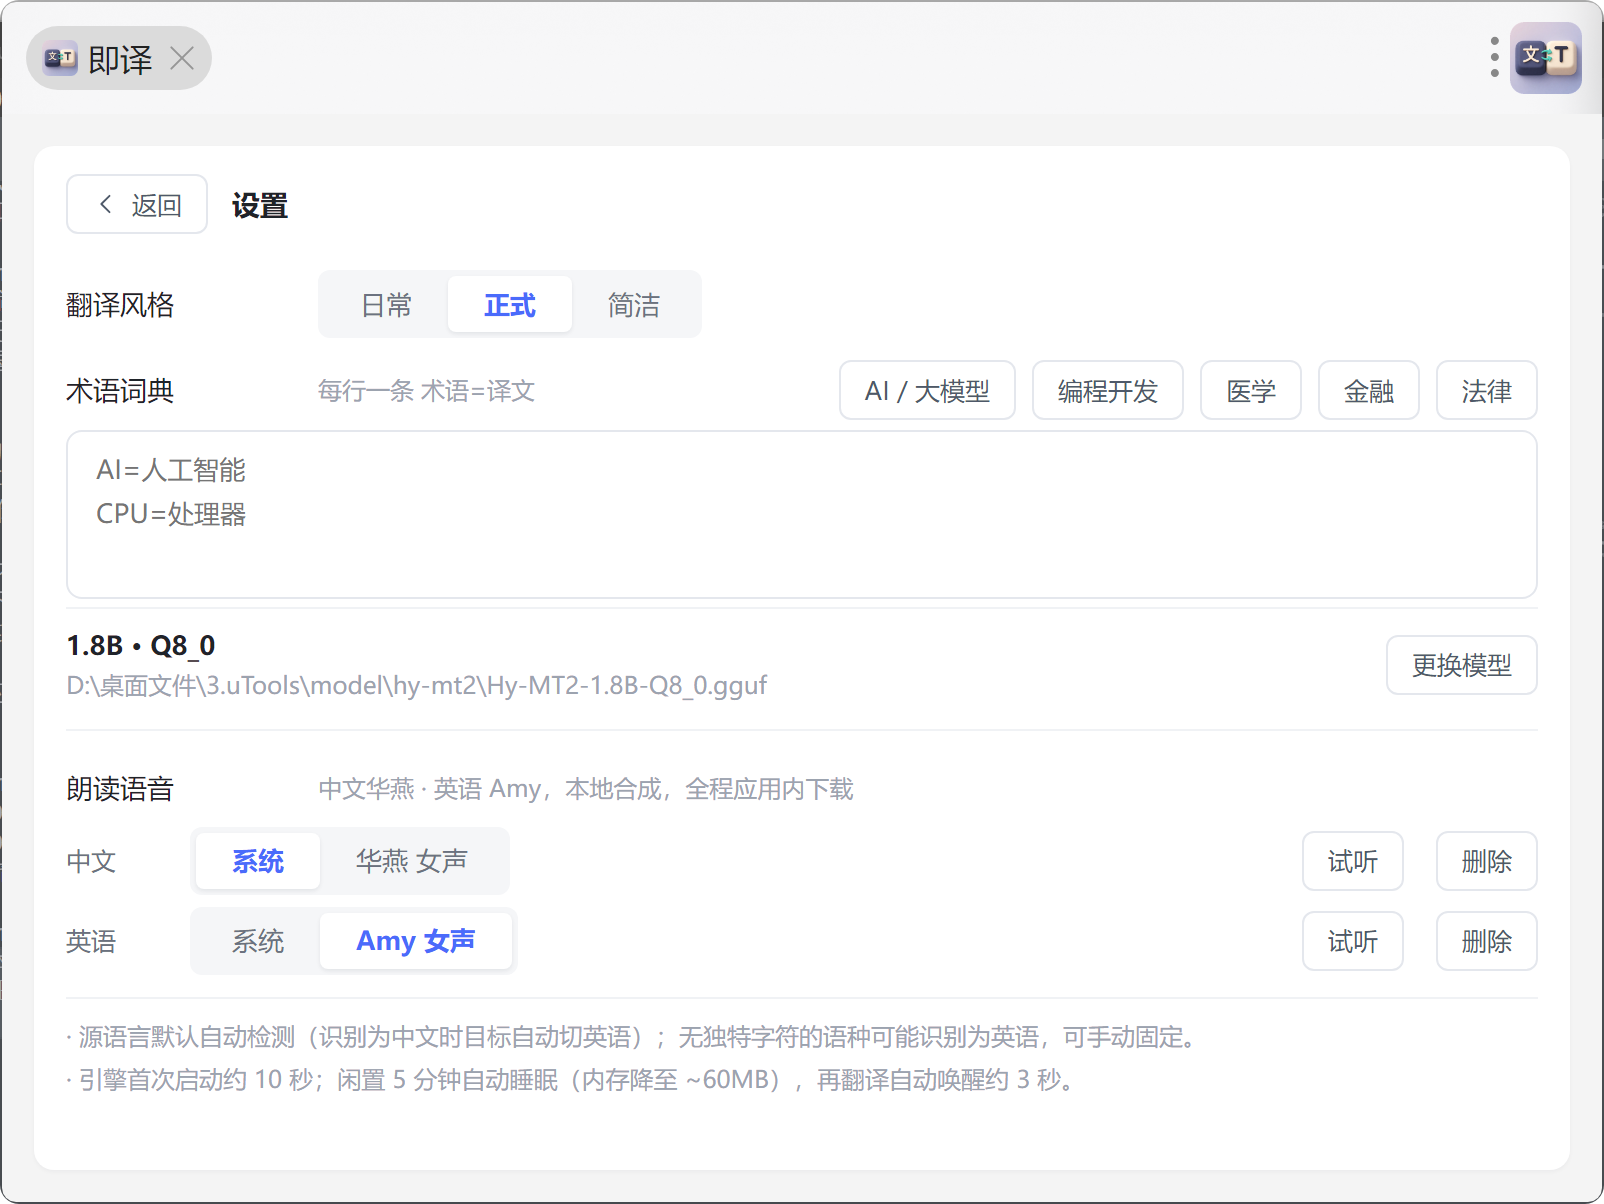This screenshot has height=1204, width=1604.
Task: Click the 朗读语音 label
Action: pyautogui.click(x=120, y=789)
